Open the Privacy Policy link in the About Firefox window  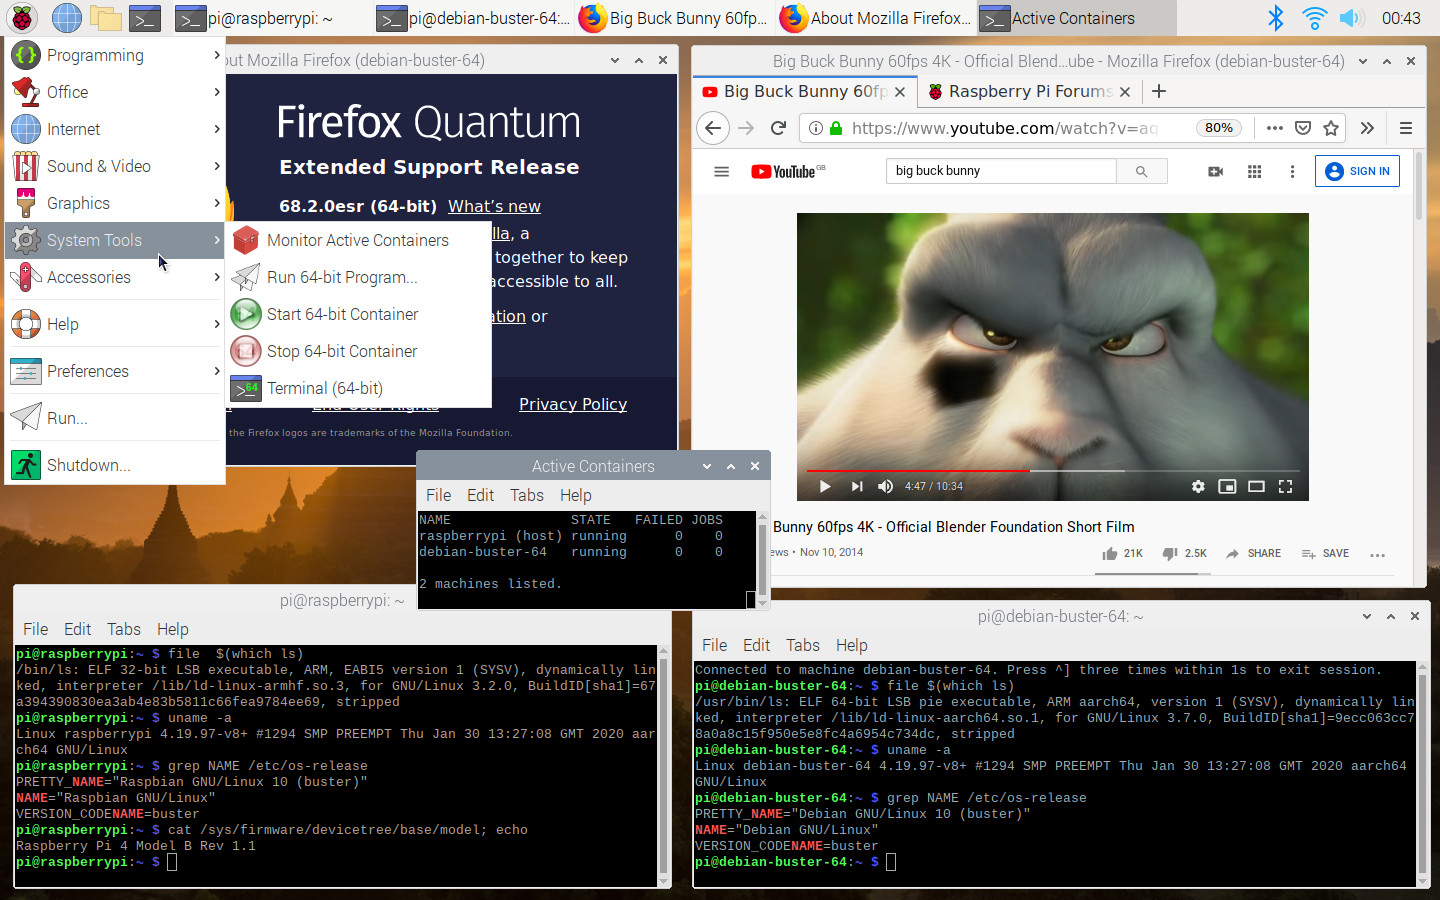coord(573,404)
